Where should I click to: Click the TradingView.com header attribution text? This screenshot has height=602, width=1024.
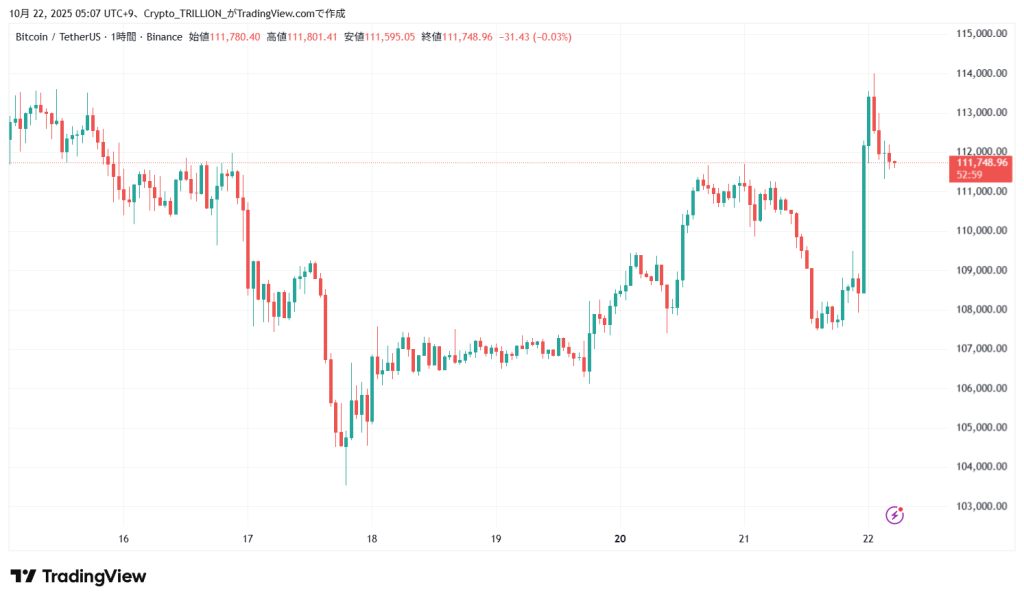click(274, 12)
